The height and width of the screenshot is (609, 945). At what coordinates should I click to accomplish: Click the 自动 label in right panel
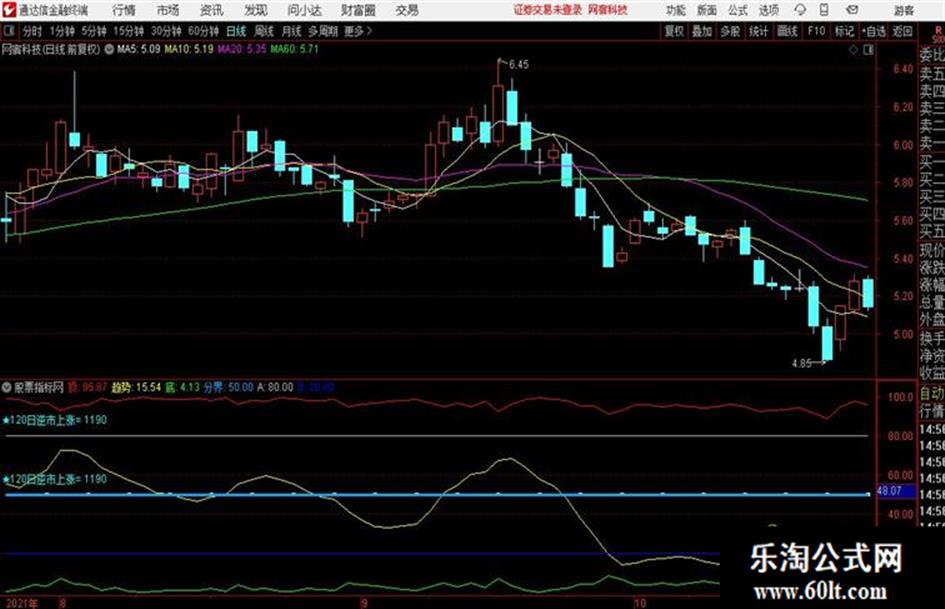pyautogui.click(x=932, y=394)
